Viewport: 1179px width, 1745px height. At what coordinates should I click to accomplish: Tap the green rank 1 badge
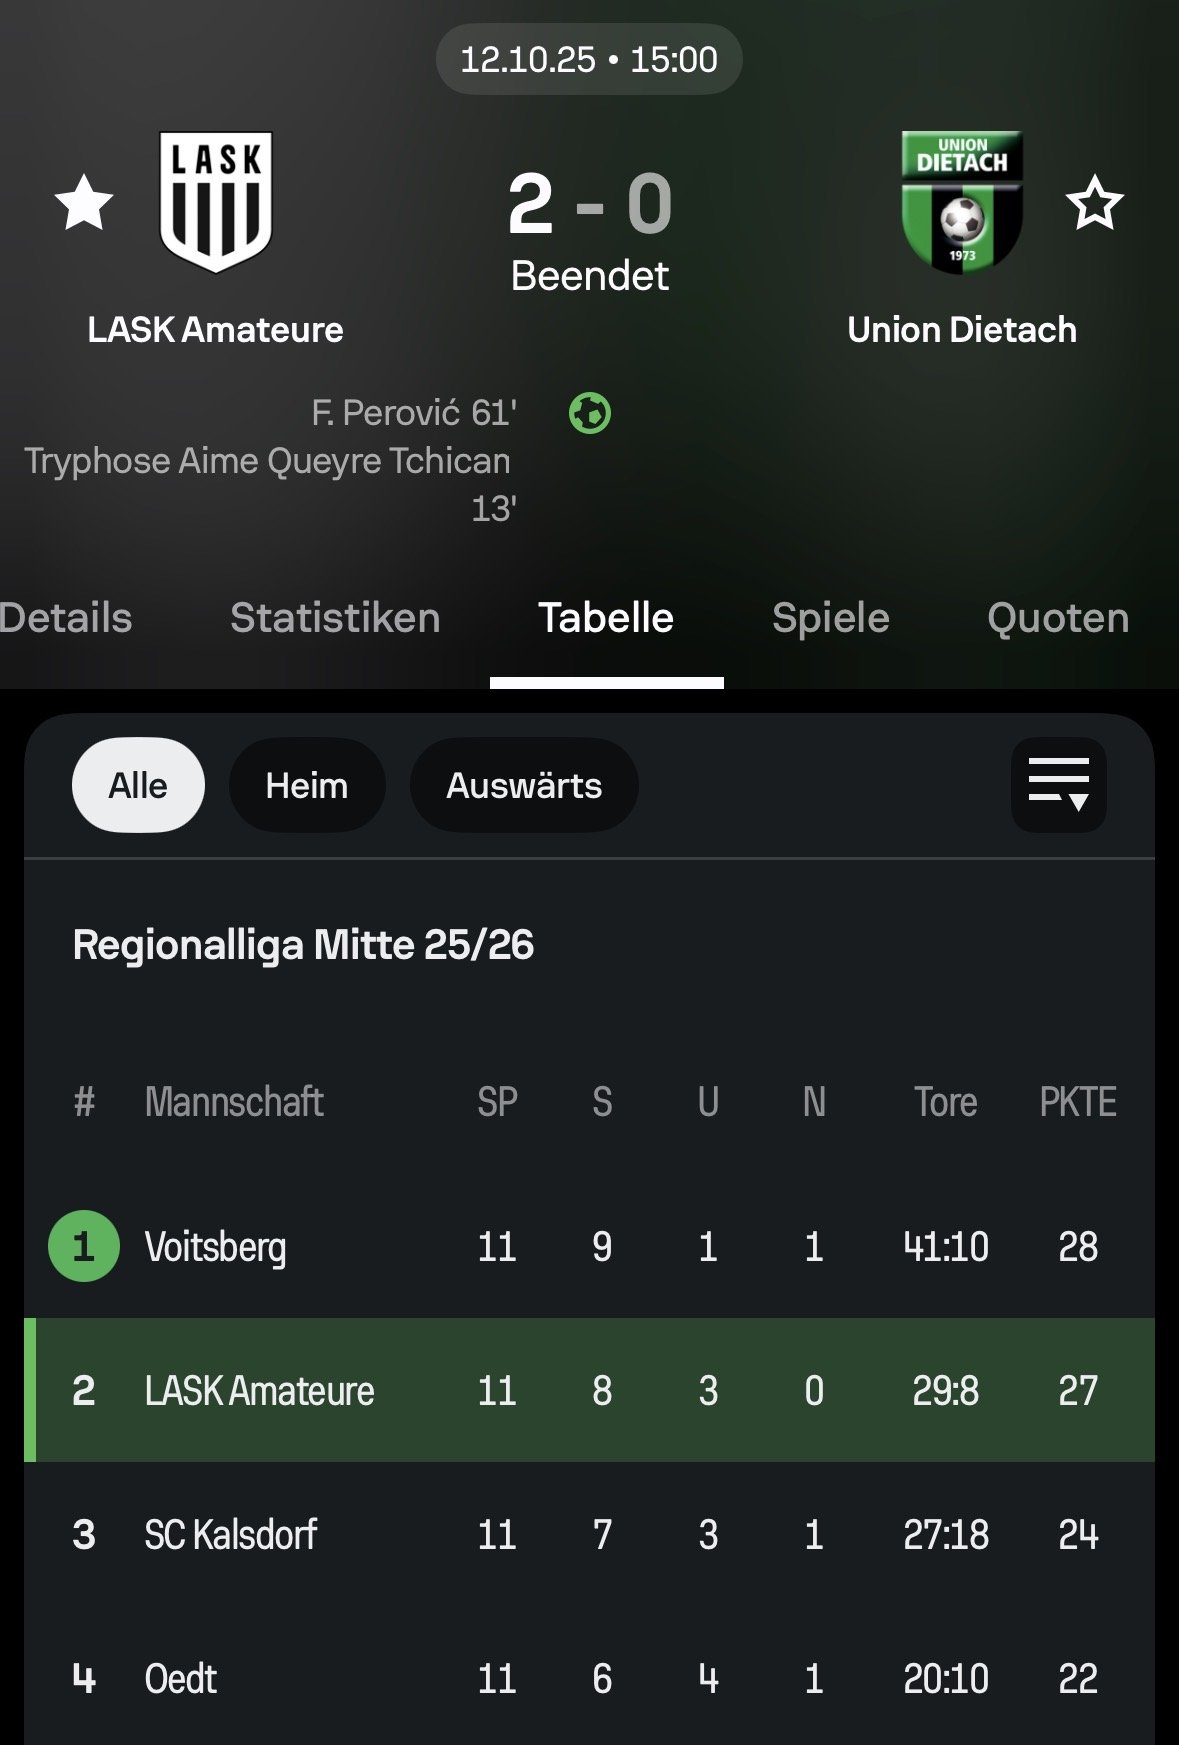click(84, 1246)
